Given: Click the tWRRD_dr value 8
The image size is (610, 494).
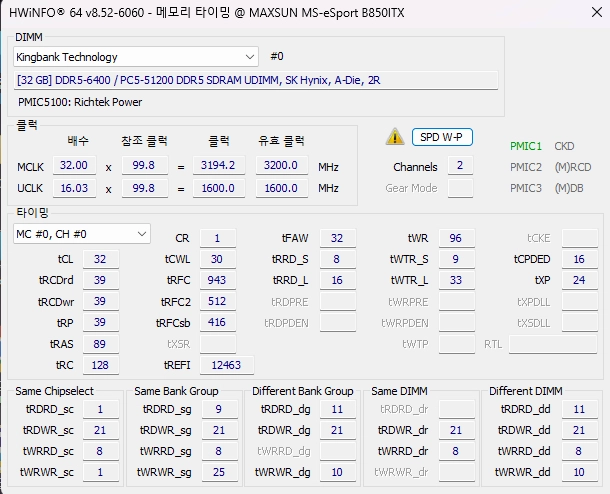Looking at the screenshot, I should coord(457,451).
